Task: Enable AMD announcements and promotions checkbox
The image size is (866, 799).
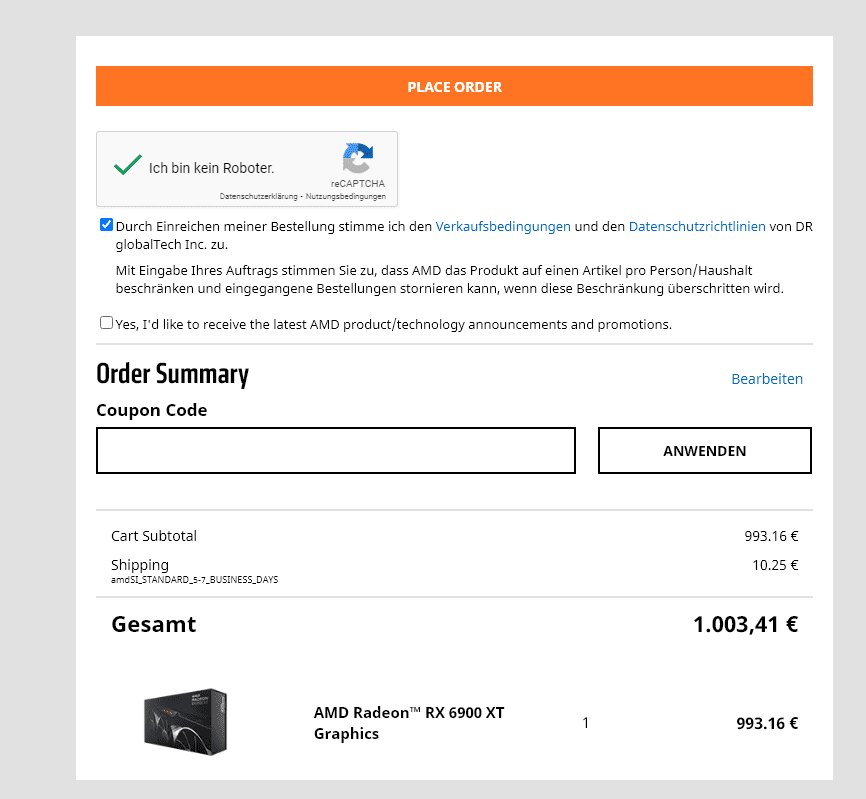Action: [106, 323]
